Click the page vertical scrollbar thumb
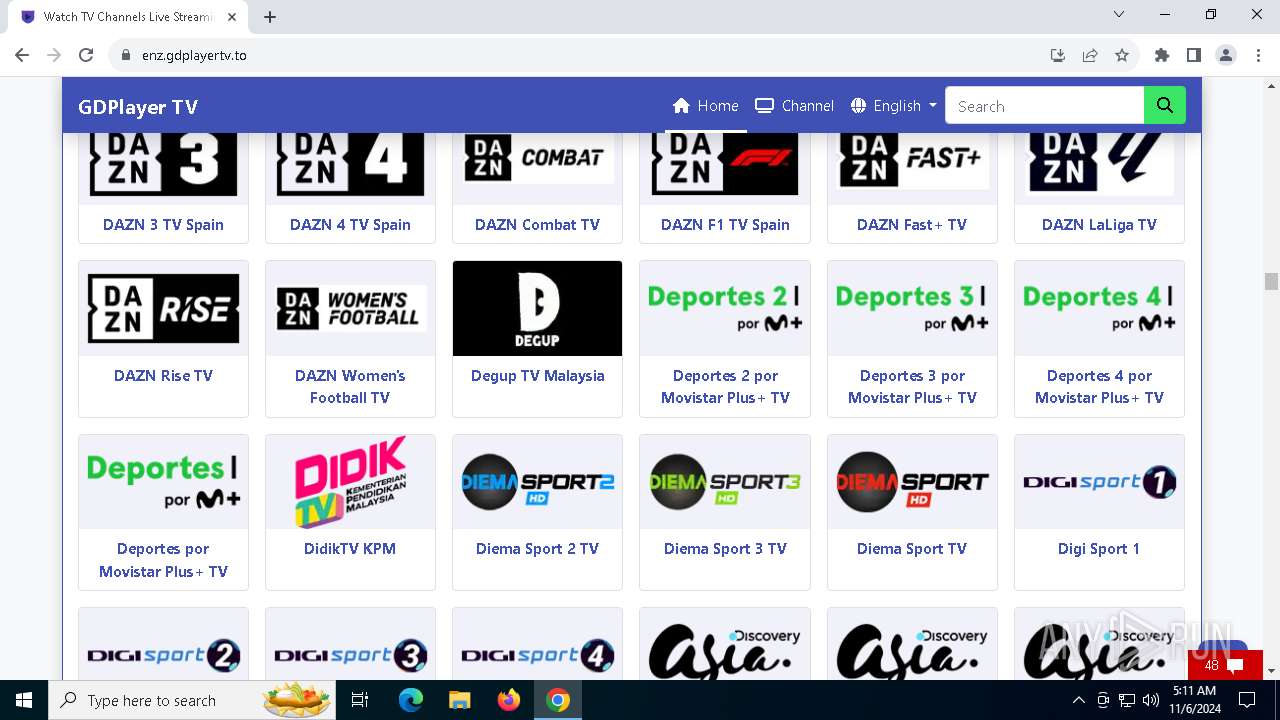 [x=1271, y=281]
